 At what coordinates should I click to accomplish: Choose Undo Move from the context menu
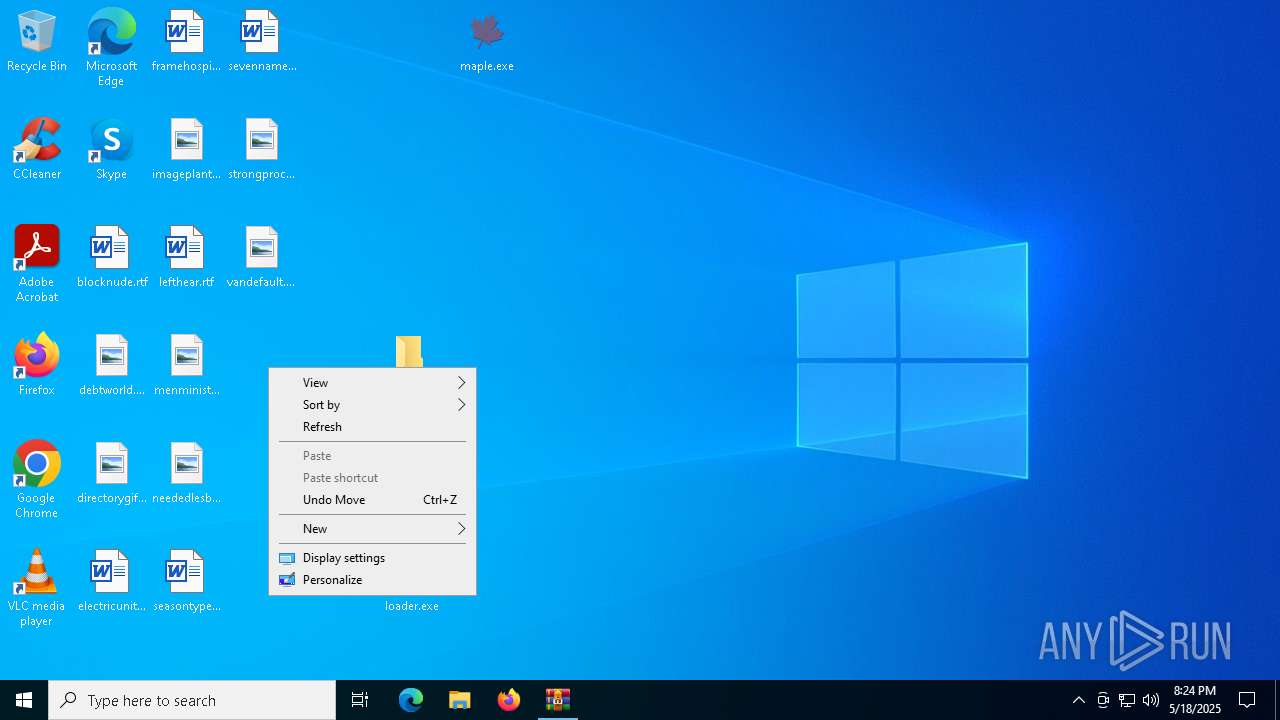[x=372, y=500]
